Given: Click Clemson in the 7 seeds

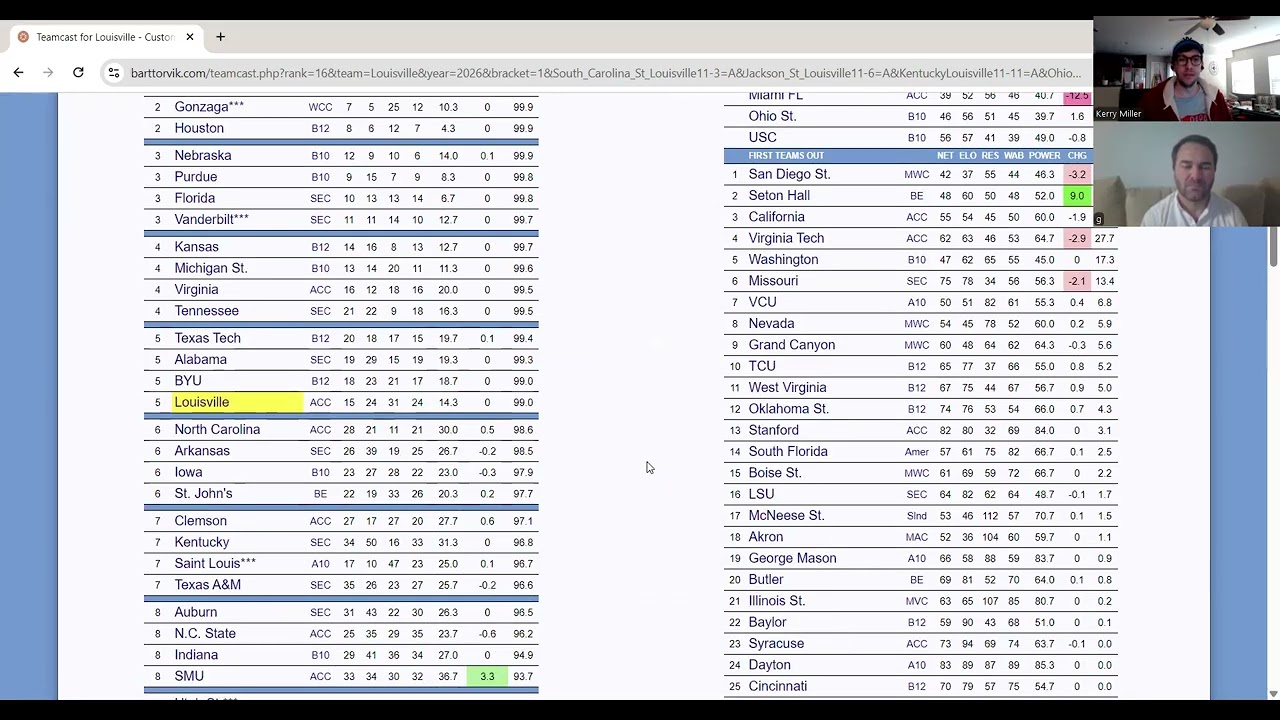Looking at the screenshot, I should (200, 521).
